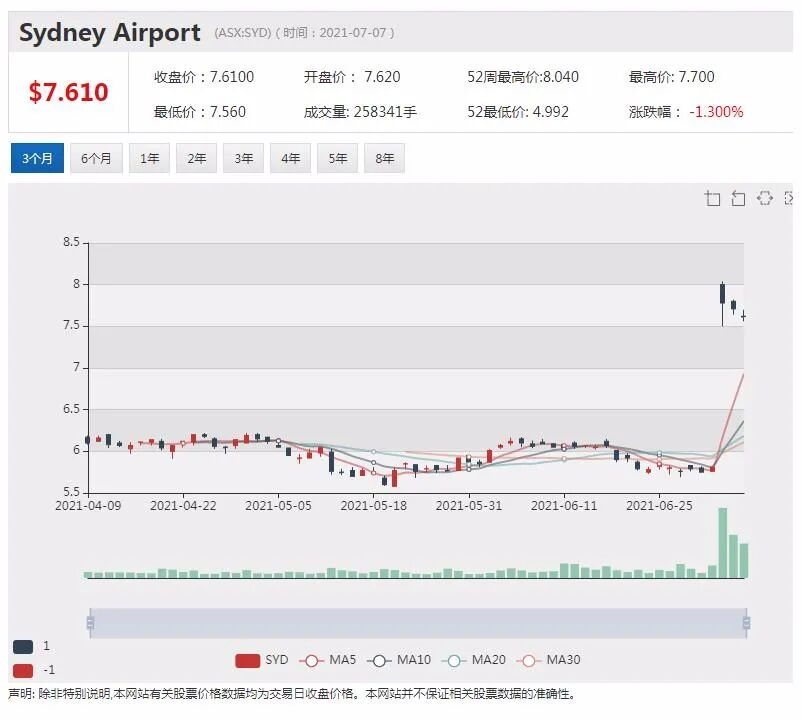Image resolution: width=802 pixels, height=720 pixels.
Task: Toggle the MA5 line legend
Action: click(327, 660)
